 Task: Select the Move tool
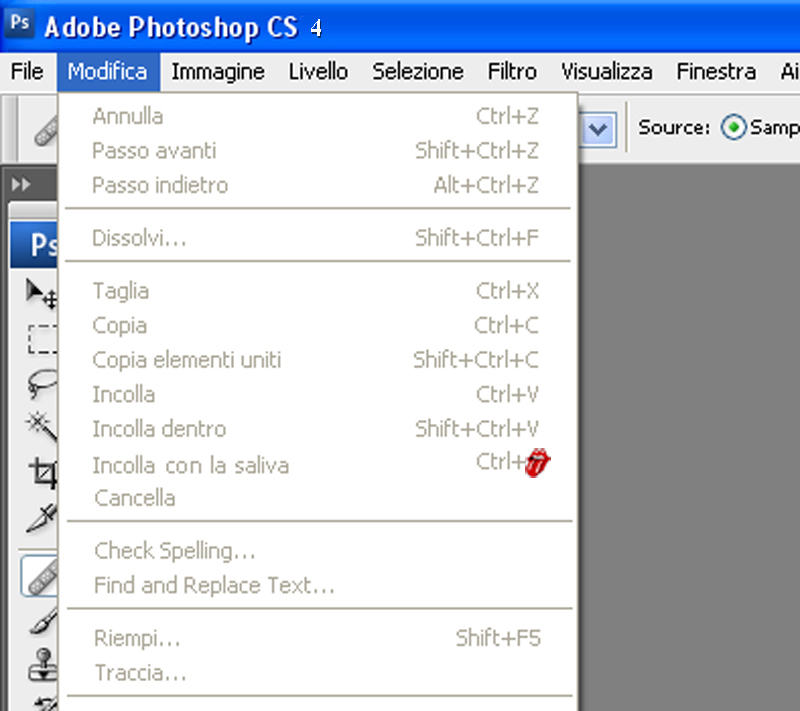41,294
